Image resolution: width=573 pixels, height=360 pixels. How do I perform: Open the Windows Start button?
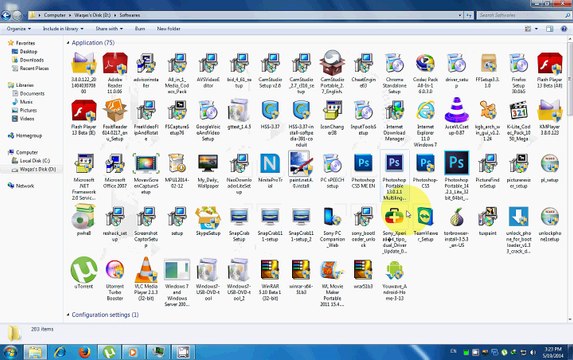10,352
